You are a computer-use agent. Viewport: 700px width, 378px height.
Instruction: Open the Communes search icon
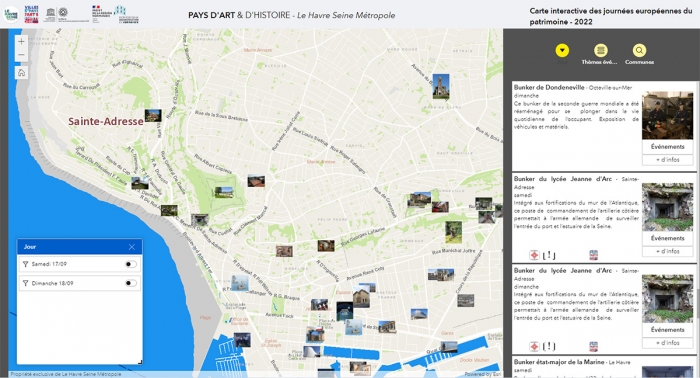tap(639, 50)
